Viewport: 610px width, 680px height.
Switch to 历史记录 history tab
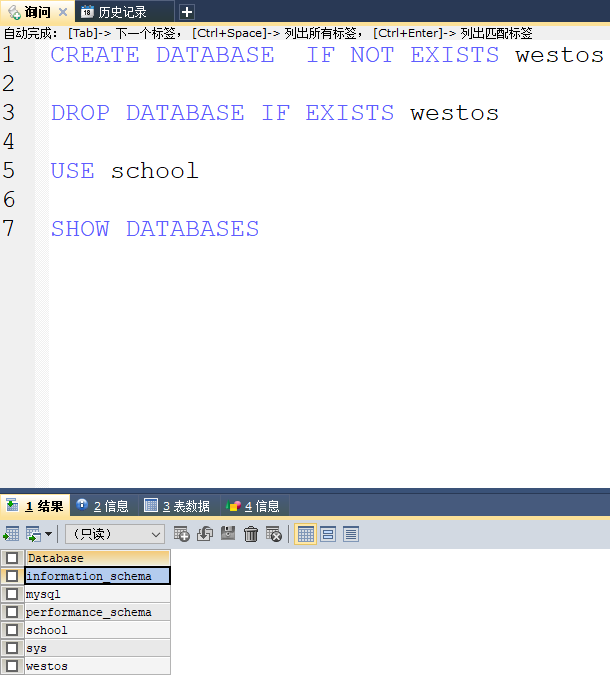[124, 12]
